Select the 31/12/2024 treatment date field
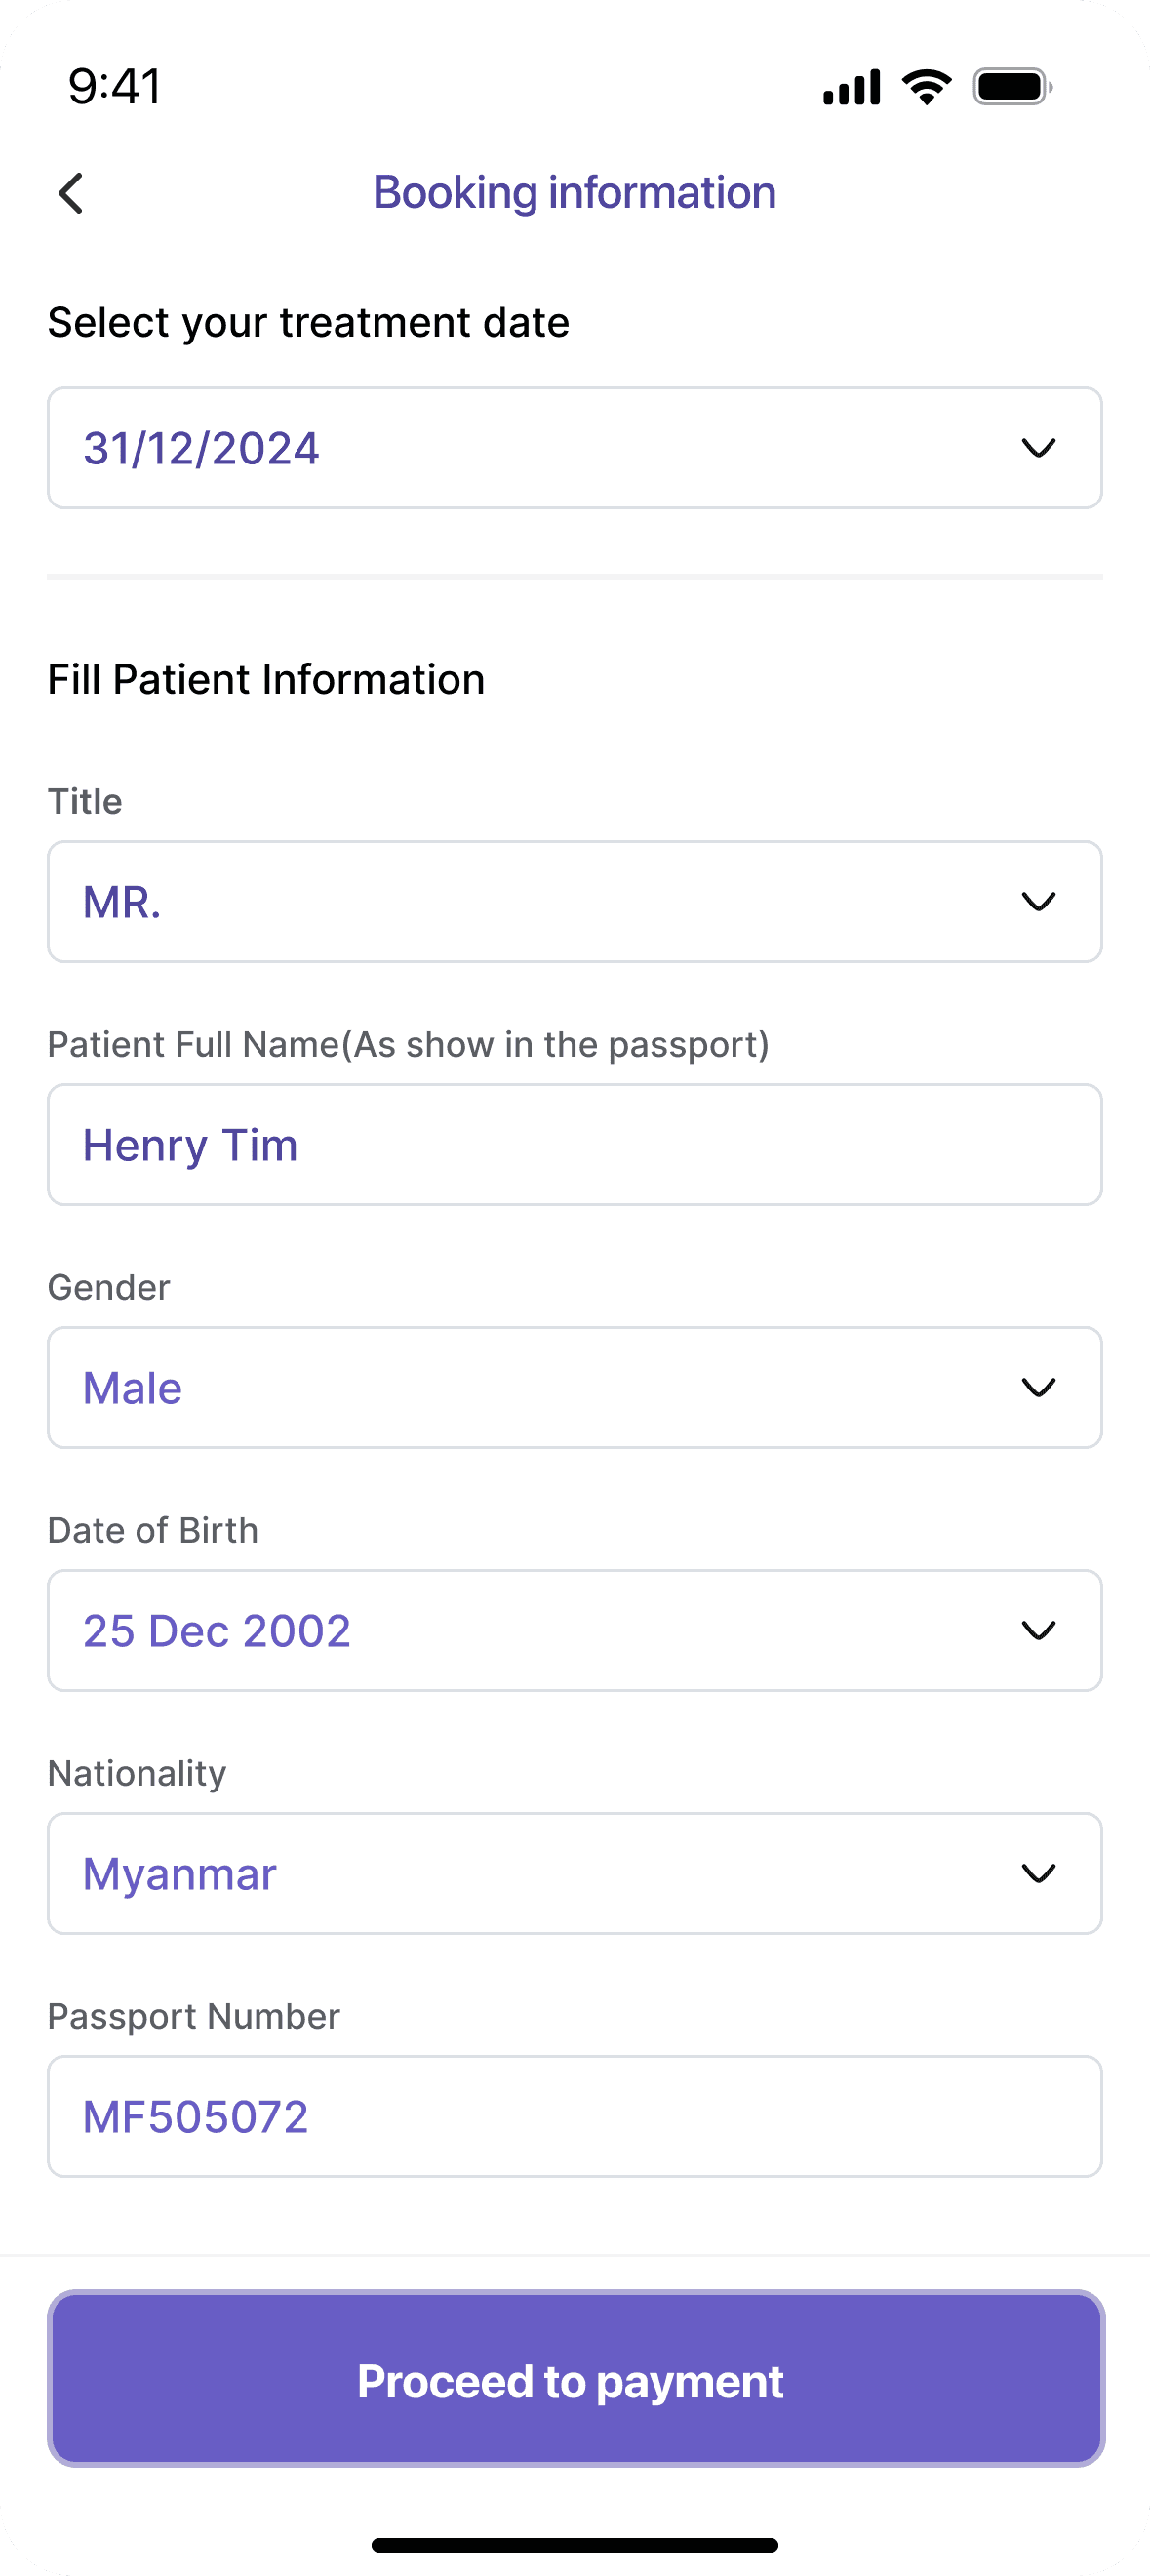The height and width of the screenshot is (2576, 1150). pyautogui.click(x=575, y=448)
